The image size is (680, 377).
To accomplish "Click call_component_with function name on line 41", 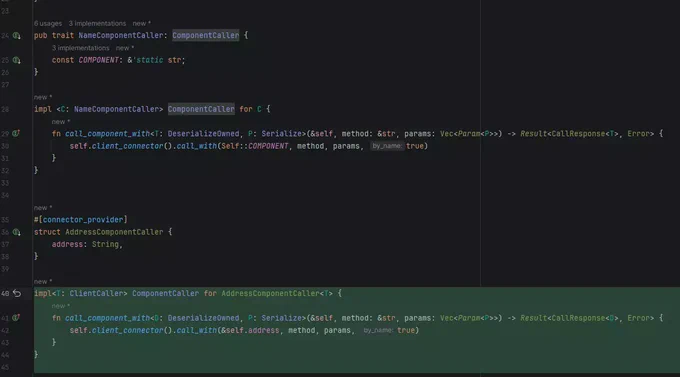I will point(107,318).
